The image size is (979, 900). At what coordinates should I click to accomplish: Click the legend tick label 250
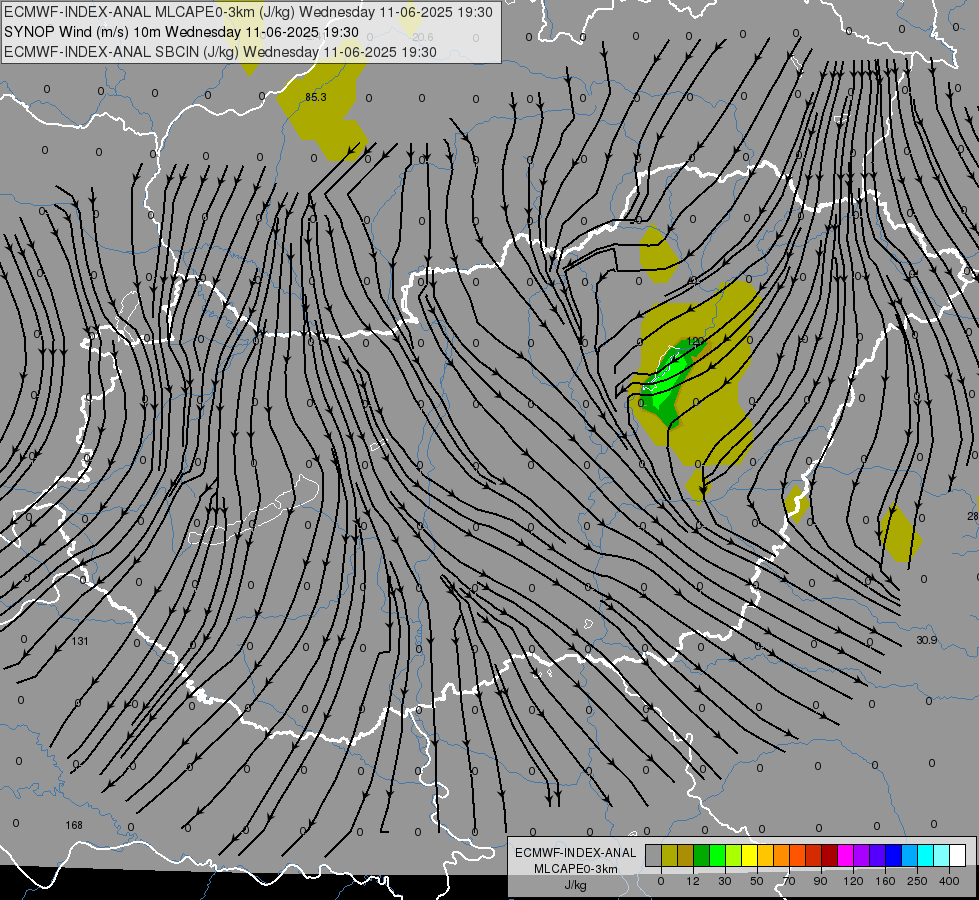pyautogui.click(x=917, y=881)
